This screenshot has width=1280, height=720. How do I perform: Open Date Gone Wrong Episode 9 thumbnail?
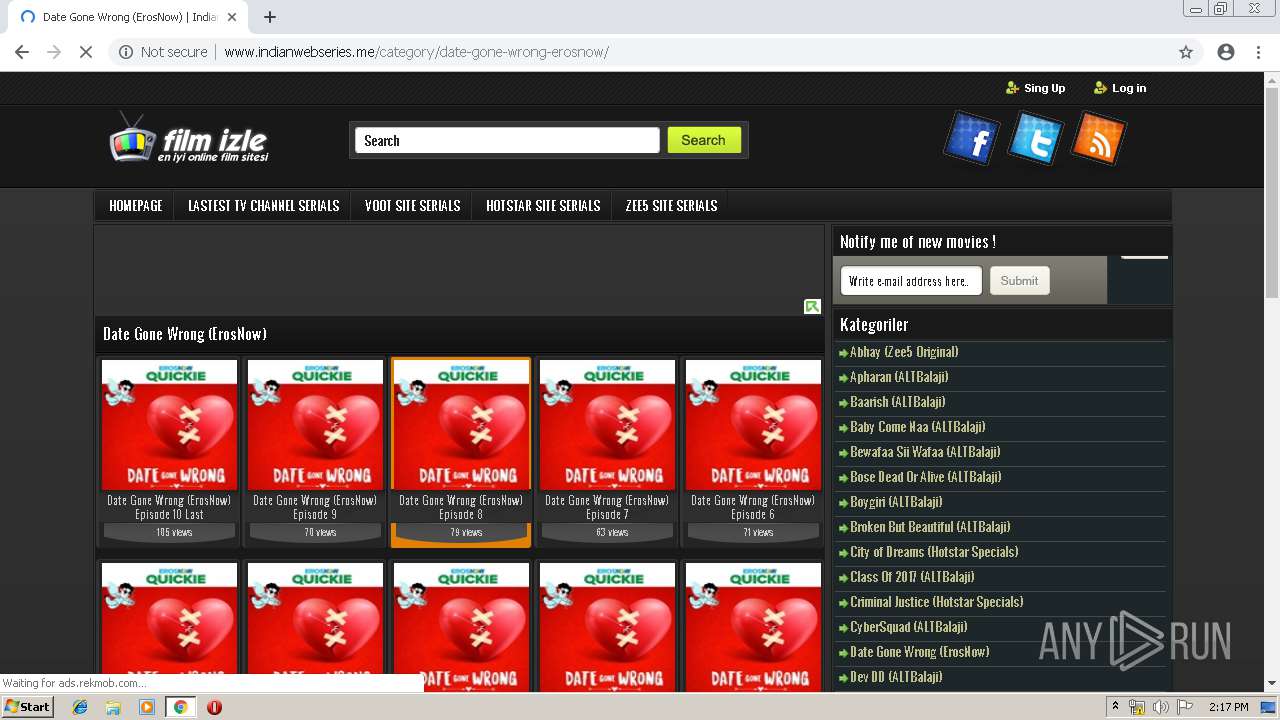(315, 424)
